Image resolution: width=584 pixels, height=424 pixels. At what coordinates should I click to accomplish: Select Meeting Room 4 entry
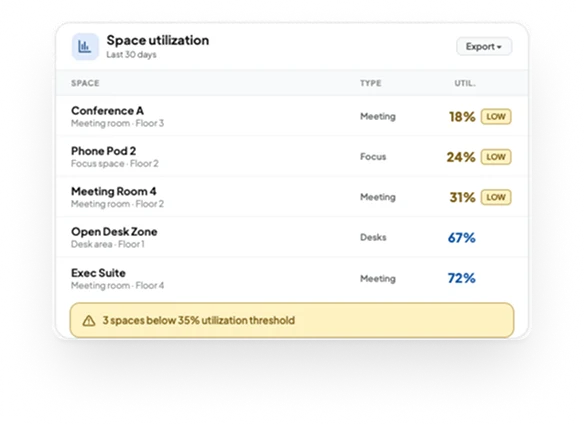coord(292,197)
